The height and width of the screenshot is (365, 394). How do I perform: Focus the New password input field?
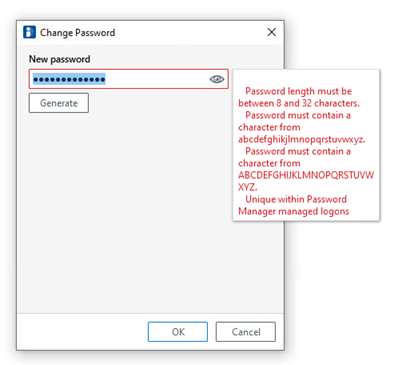[x=129, y=79]
